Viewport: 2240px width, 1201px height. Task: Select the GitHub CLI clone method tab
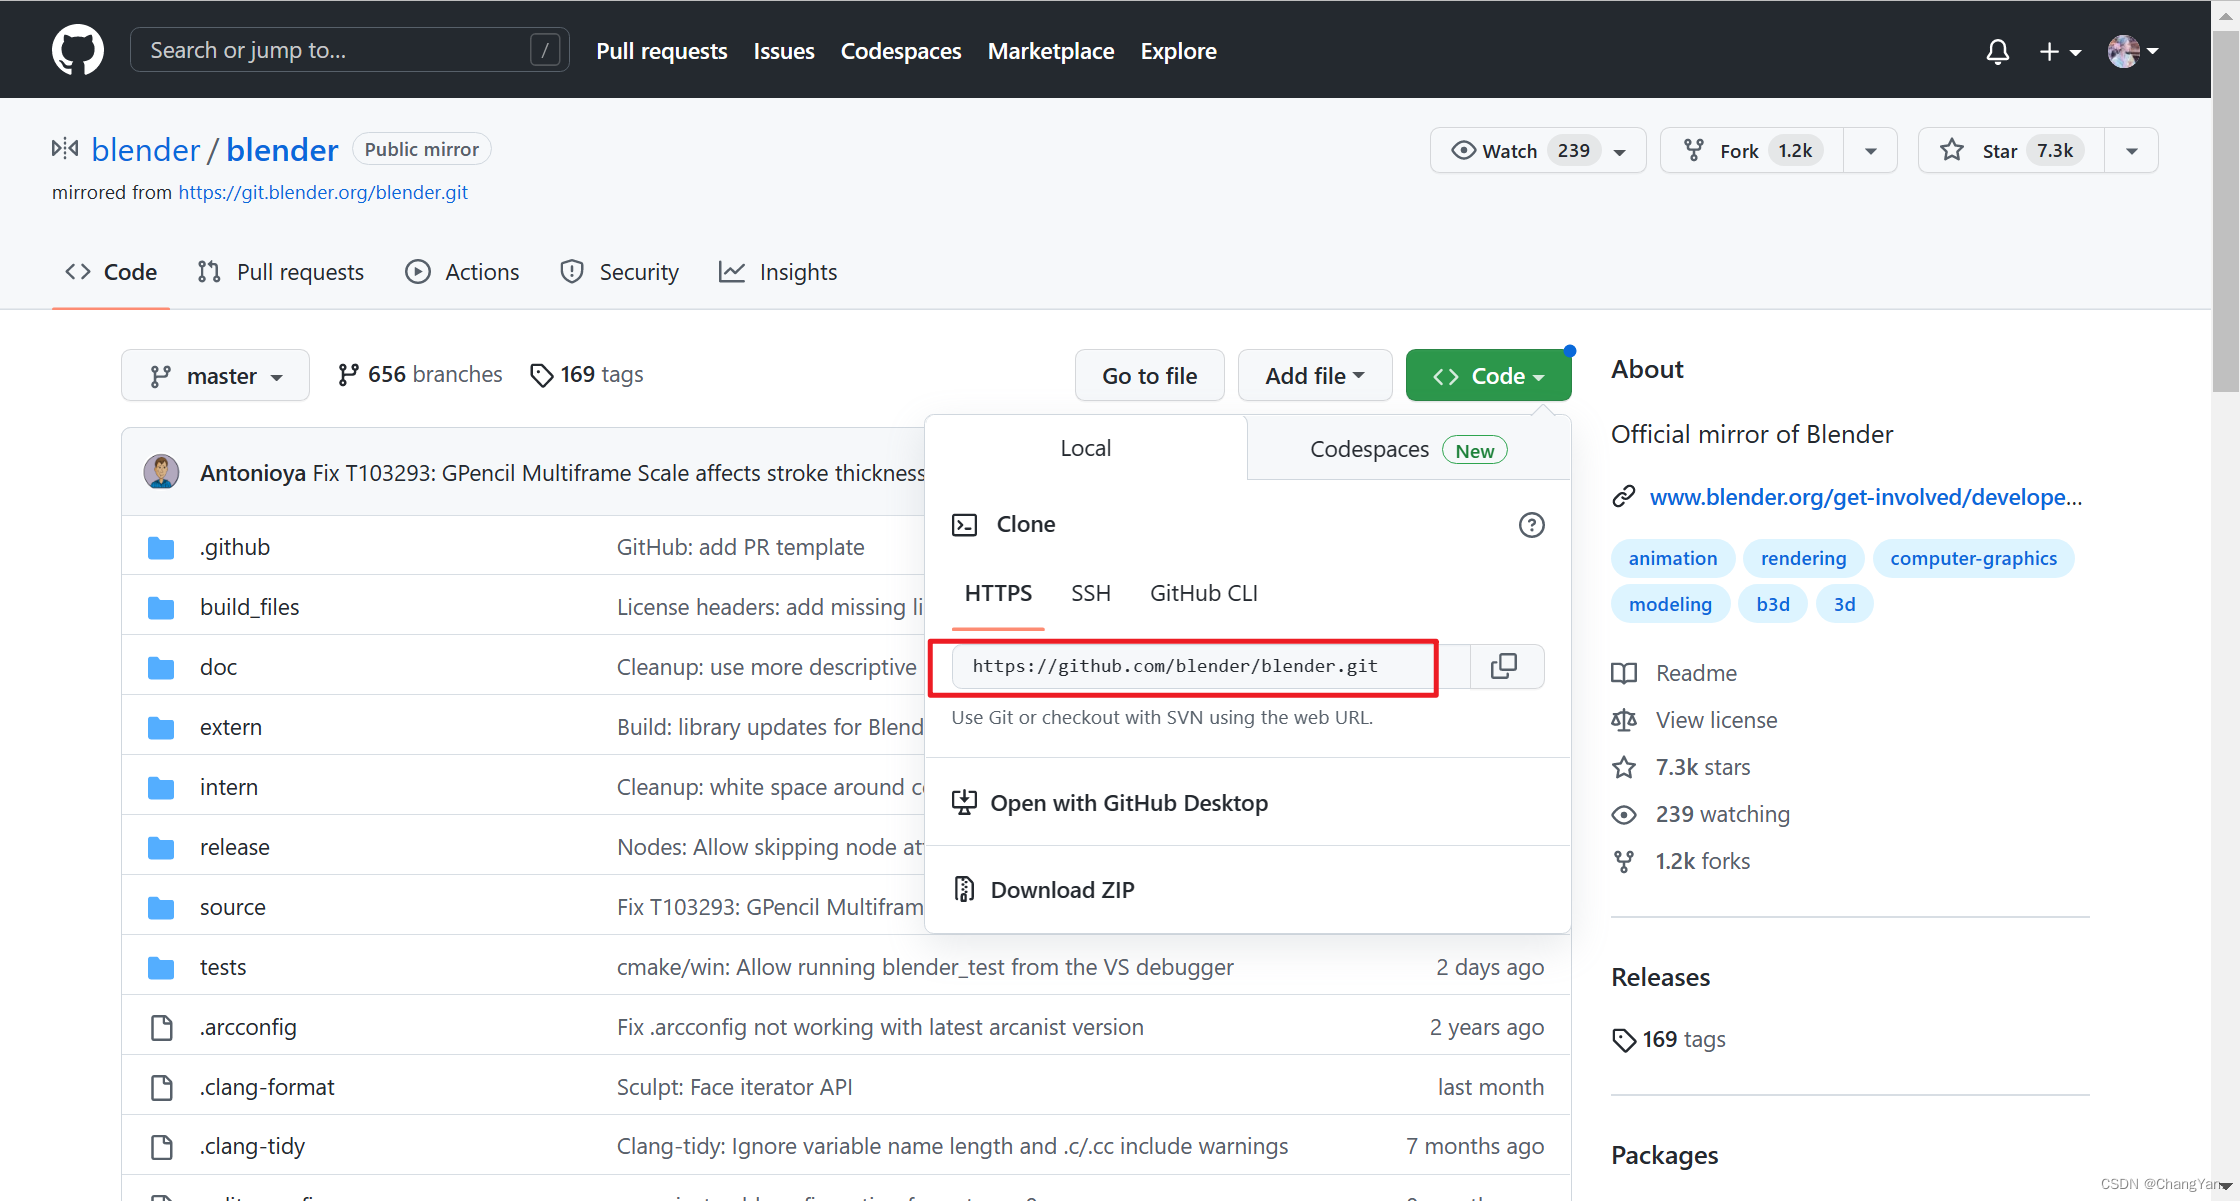1203,592
